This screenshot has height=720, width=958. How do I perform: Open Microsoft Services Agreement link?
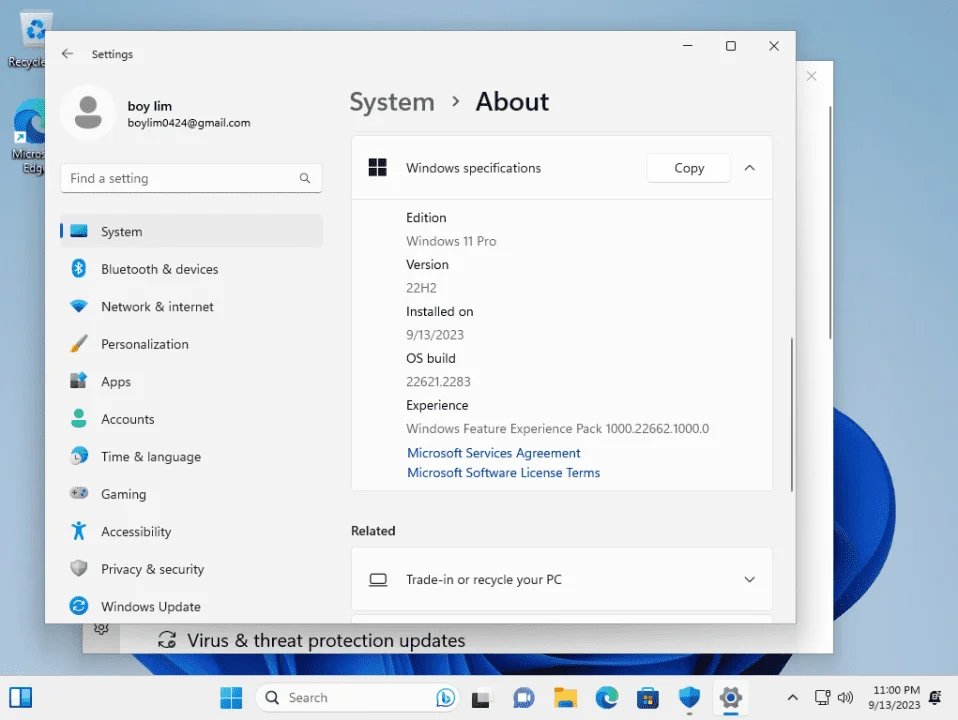(494, 453)
